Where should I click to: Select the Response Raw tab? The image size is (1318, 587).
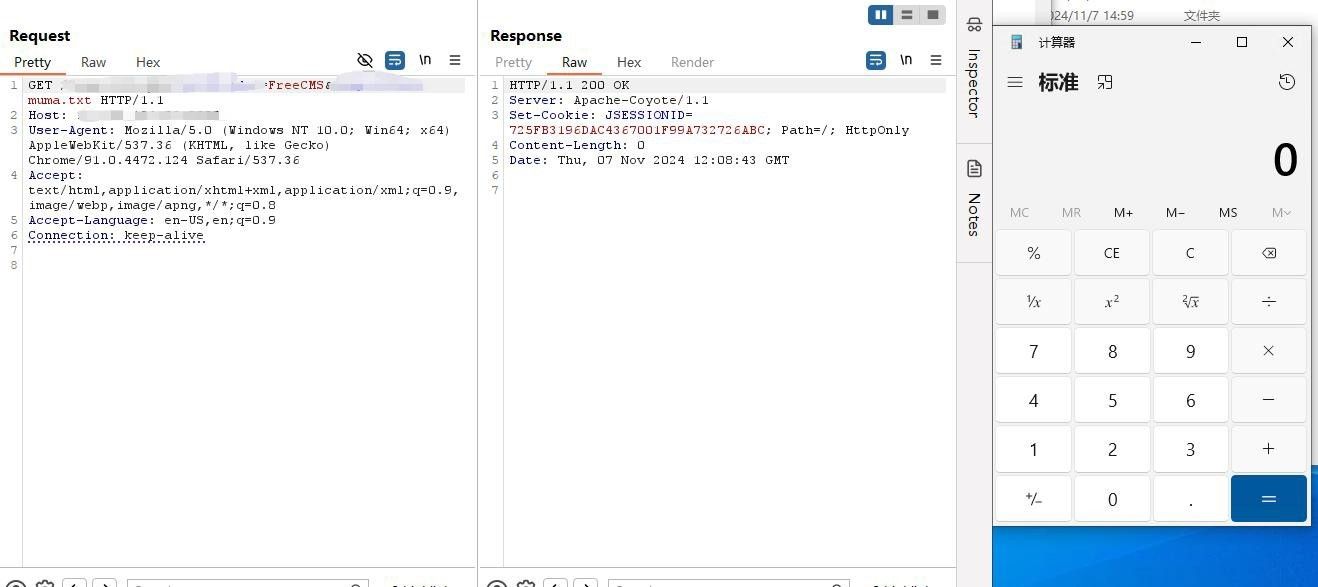[x=574, y=62]
